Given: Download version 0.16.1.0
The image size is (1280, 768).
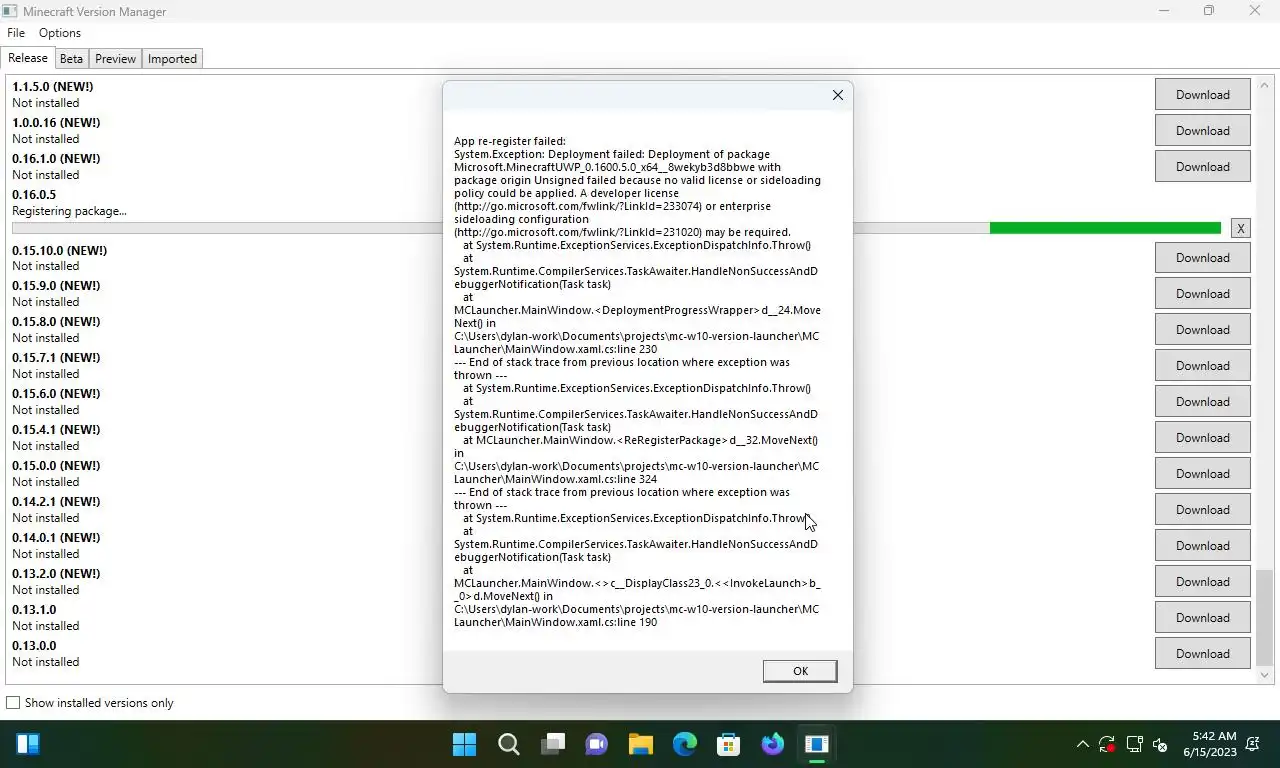Looking at the screenshot, I should (x=1203, y=167).
